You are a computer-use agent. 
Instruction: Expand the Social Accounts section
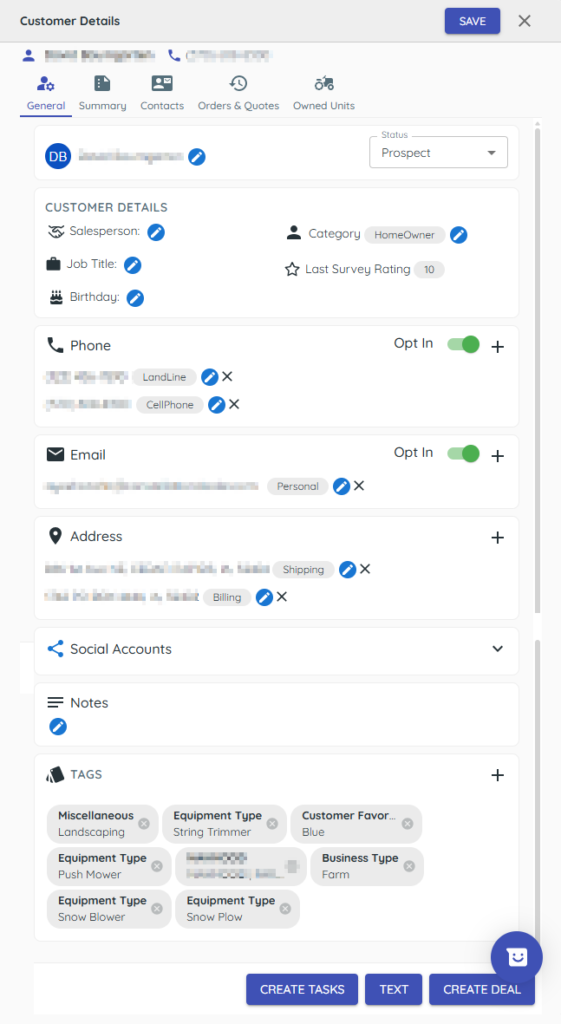498,649
